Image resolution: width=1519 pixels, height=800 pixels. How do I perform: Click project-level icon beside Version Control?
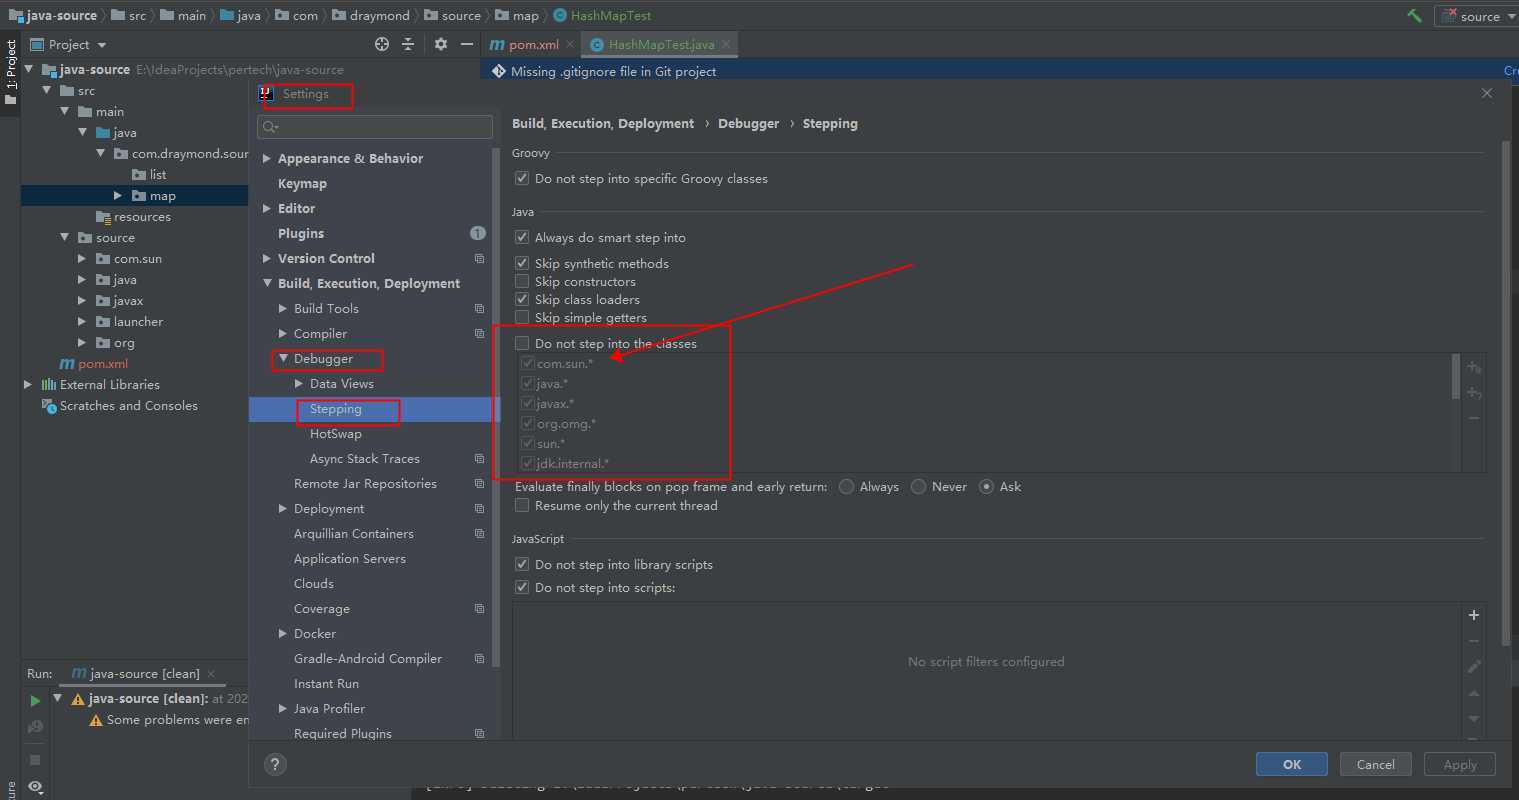point(479,258)
